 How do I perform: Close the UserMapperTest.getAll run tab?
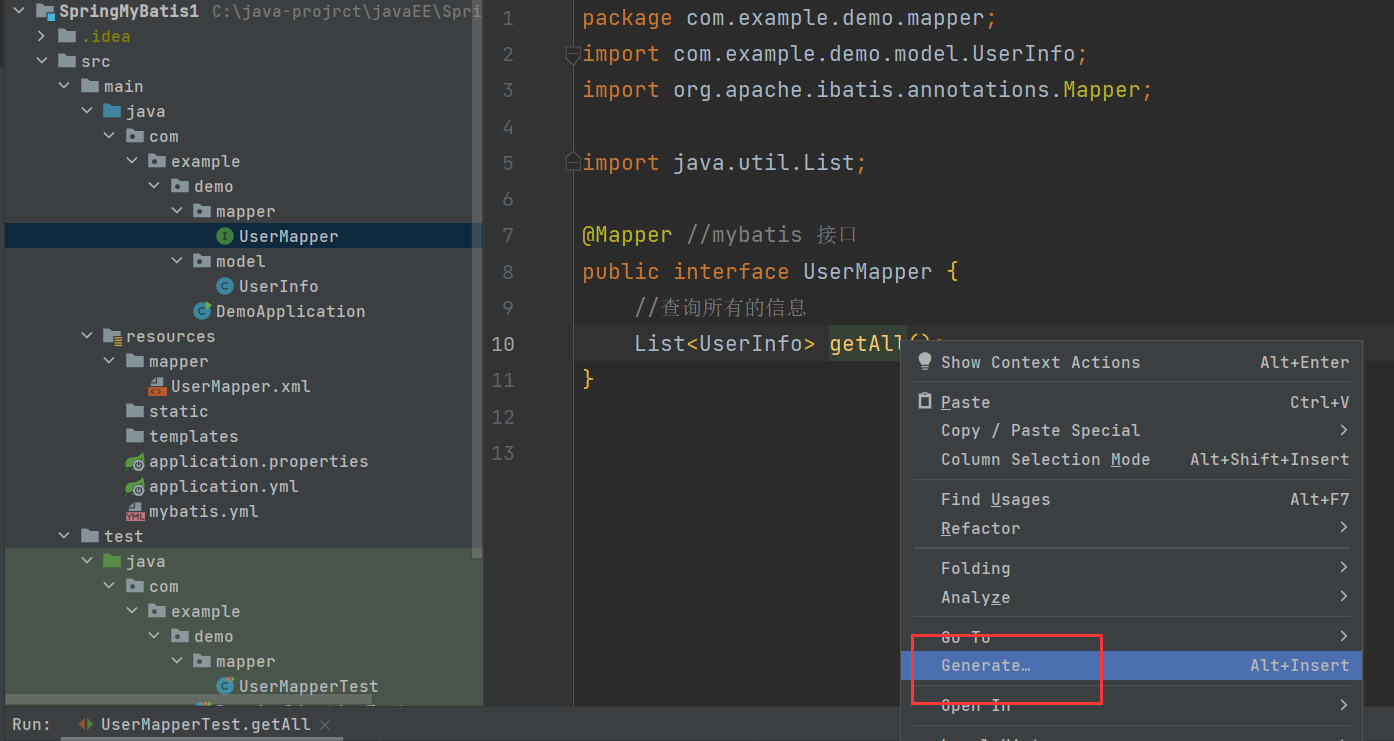click(325, 724)
